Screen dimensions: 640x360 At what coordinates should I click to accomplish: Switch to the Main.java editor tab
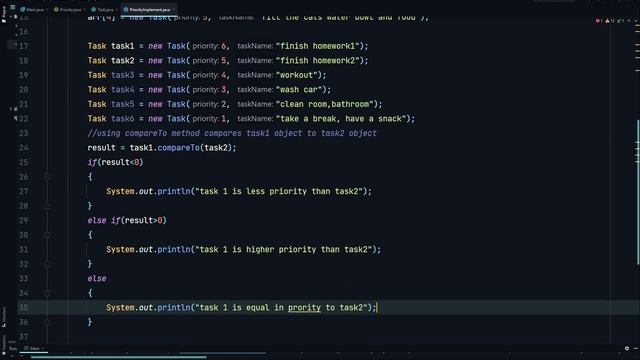click(33, 9)
